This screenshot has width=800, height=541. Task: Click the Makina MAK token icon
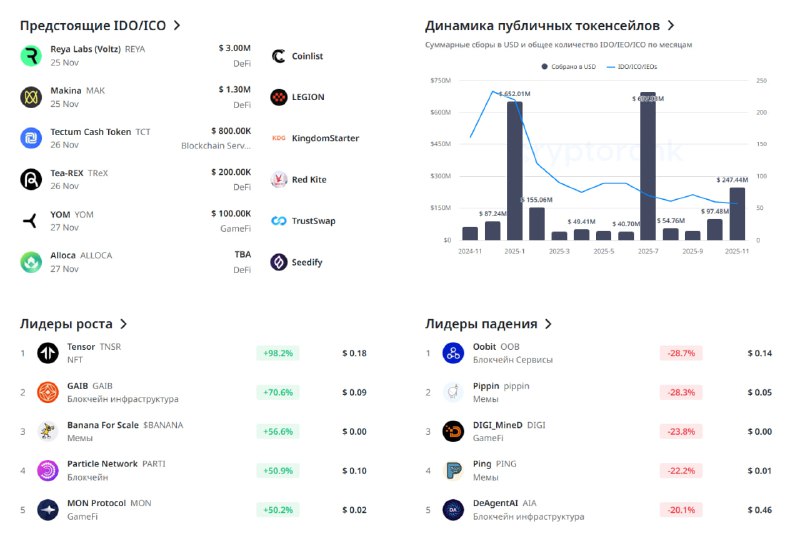[30, 97]
